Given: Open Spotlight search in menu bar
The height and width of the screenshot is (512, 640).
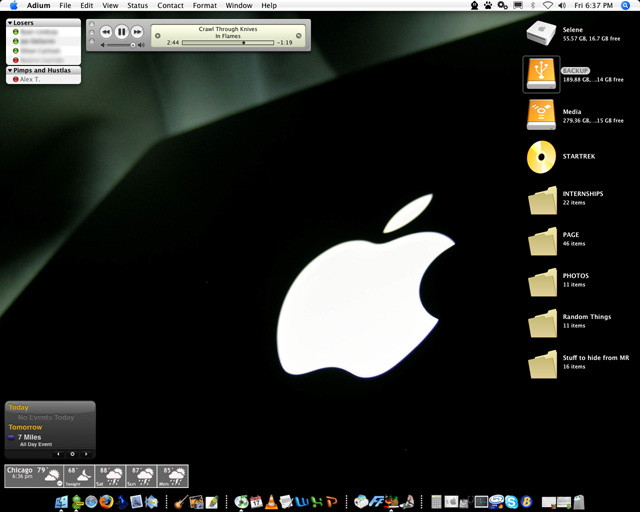Looking at the screenshot, I should [x=625, y=5].
